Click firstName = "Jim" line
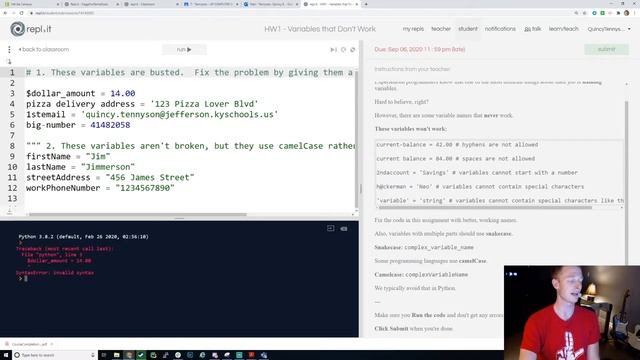Image resolution: width=640 pixels, height=360 pixels. pyautogui.click(x=68, y=157)
